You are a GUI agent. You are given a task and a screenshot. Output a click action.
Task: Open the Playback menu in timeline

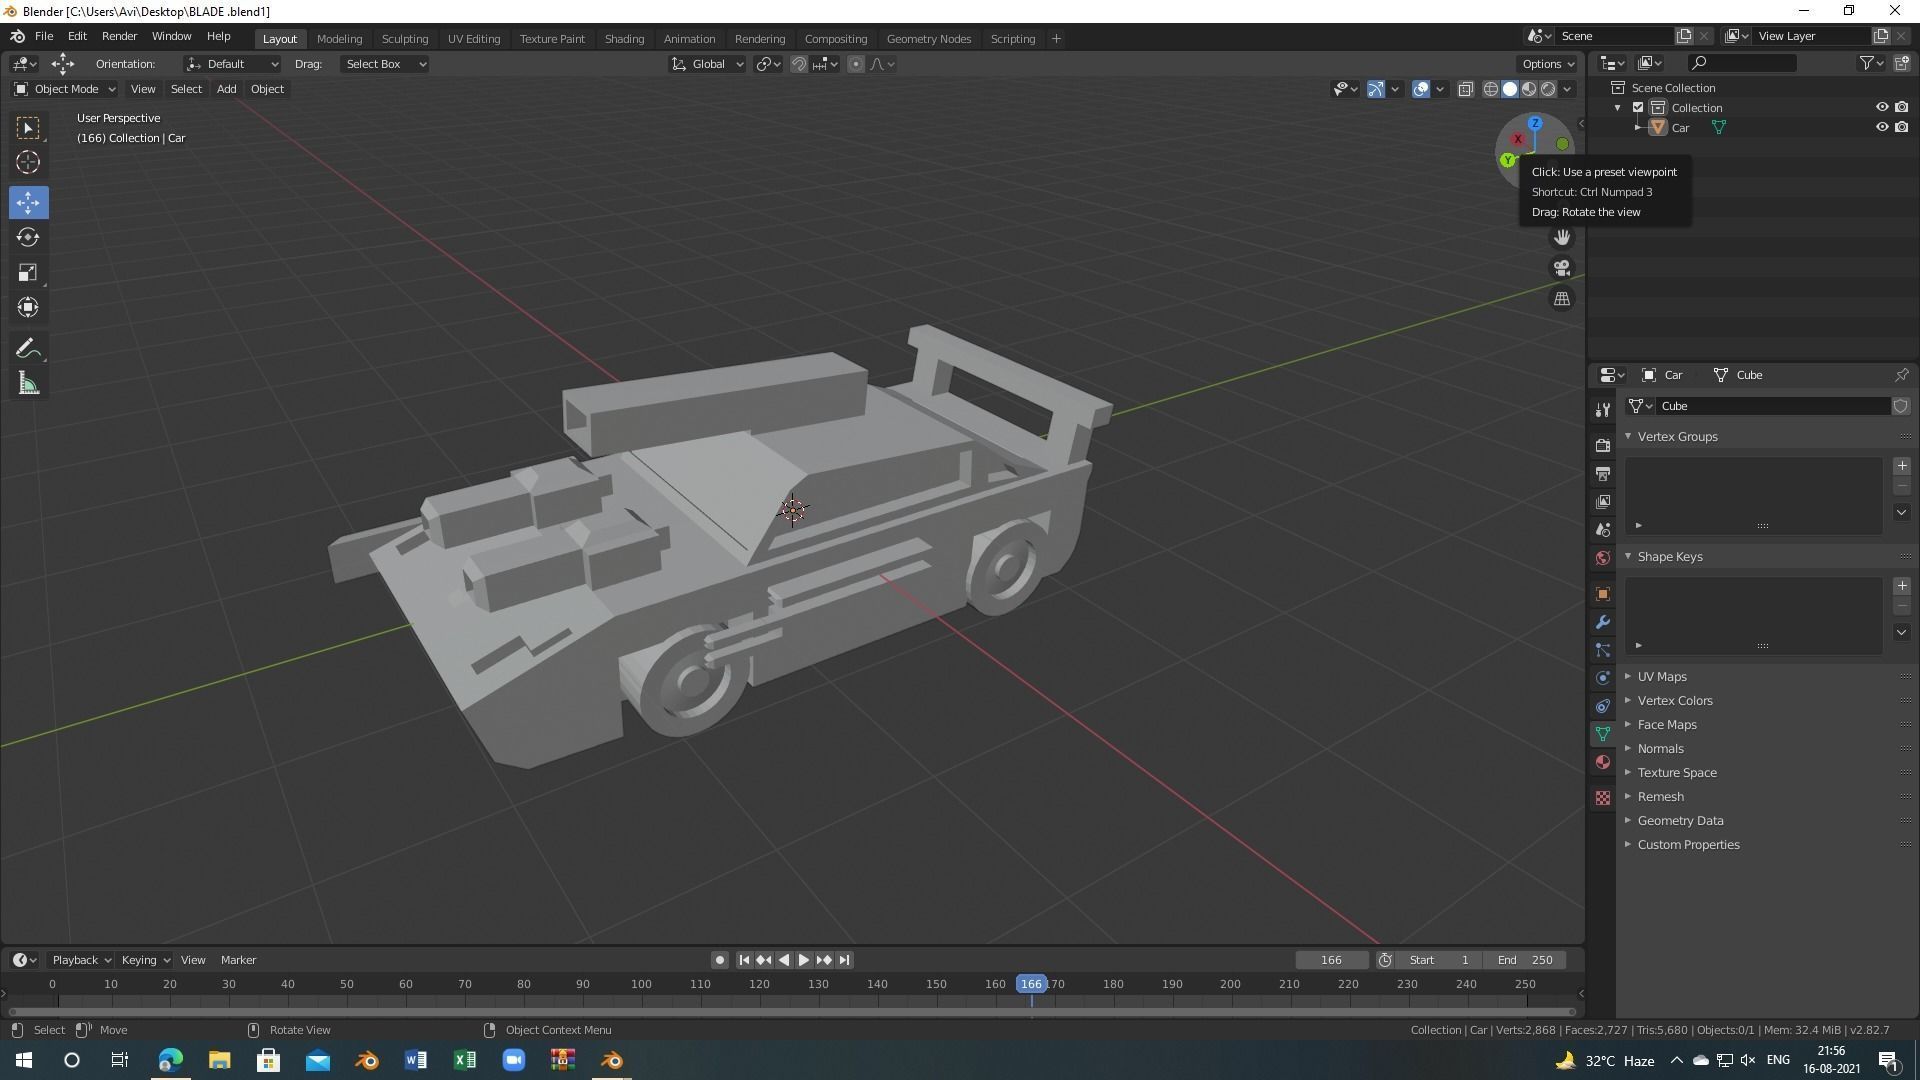click(x=80, y=960)
